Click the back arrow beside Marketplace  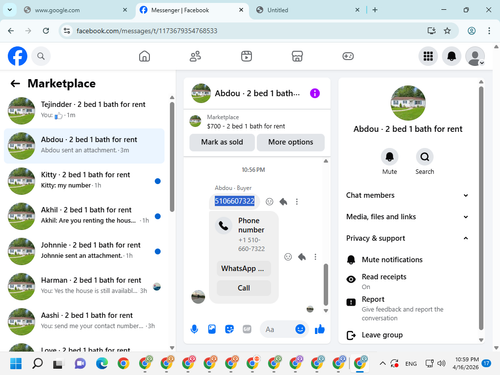[x=15, y=83]
